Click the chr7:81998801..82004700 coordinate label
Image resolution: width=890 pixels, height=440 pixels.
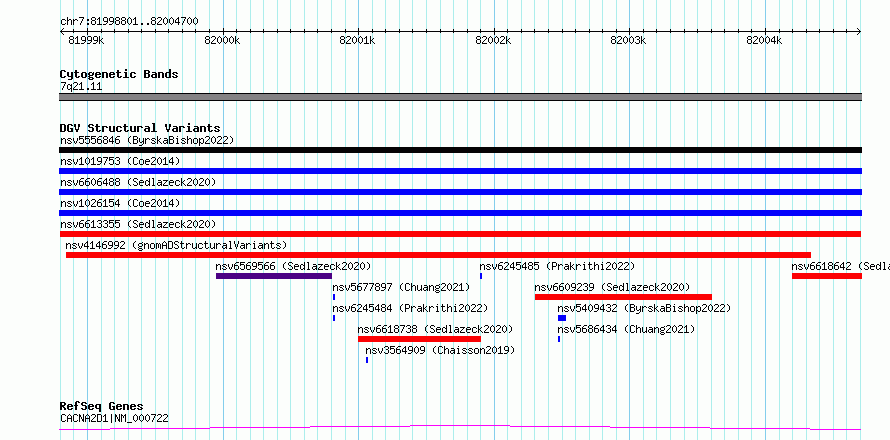tap(129, 21)
